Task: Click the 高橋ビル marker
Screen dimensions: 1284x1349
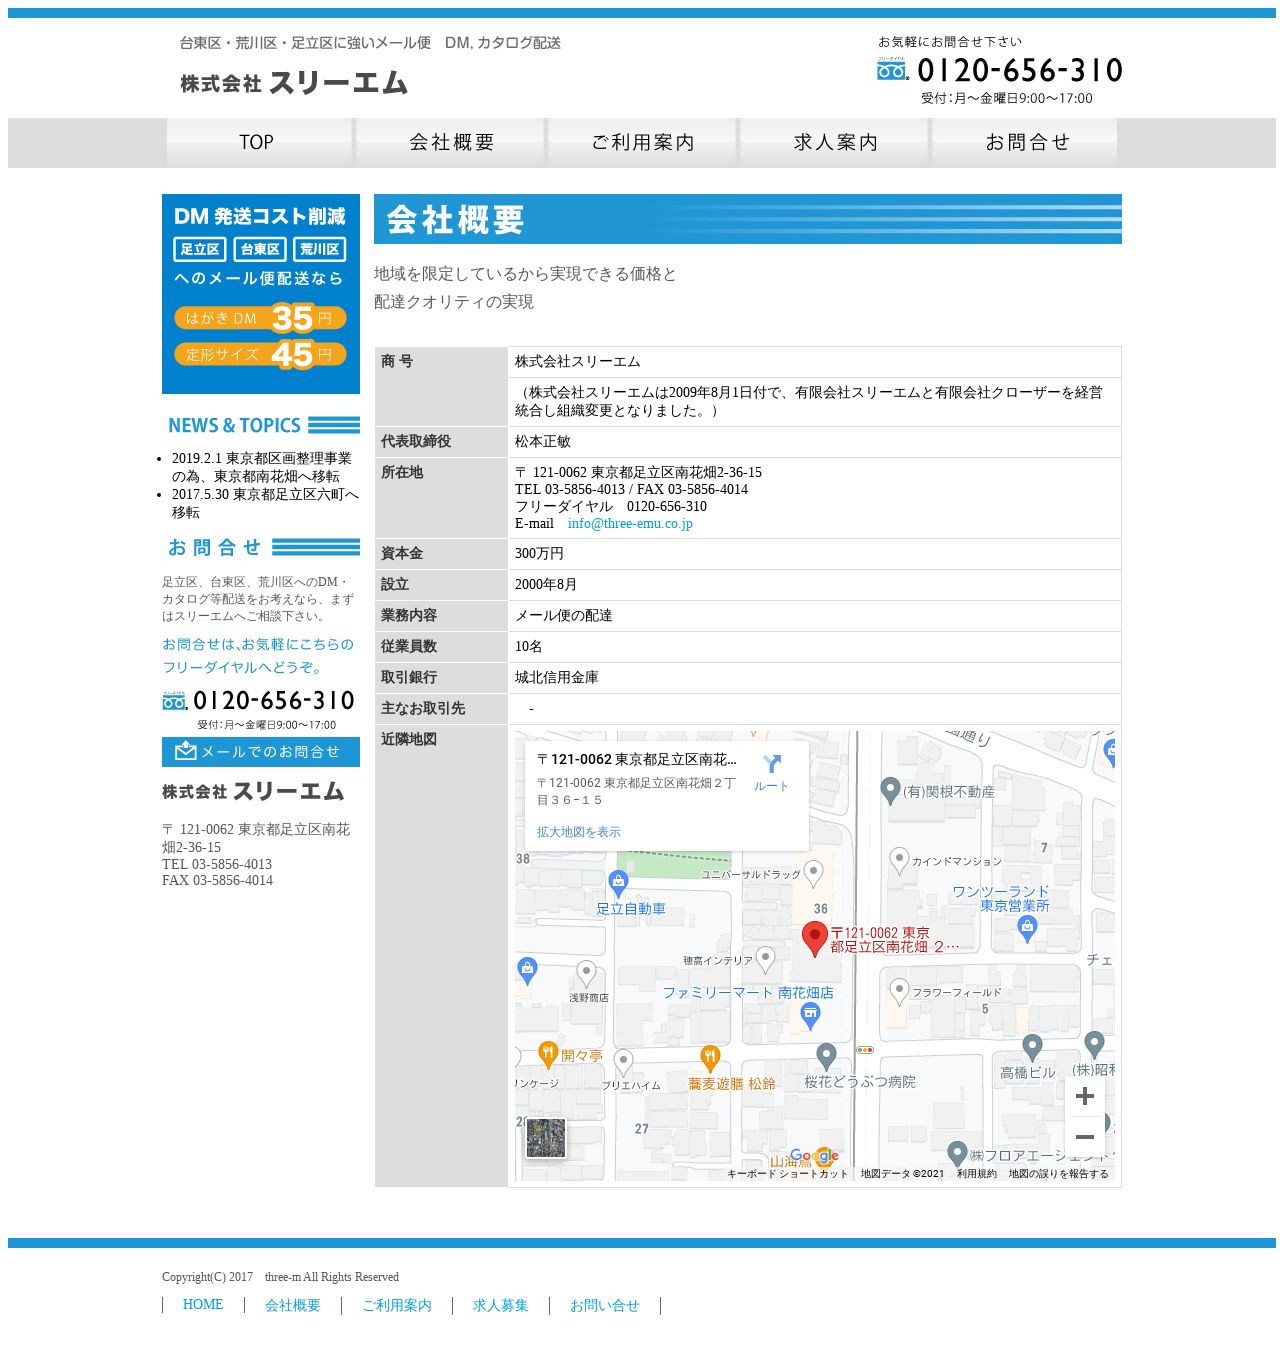Action: coord(1033,1047)
